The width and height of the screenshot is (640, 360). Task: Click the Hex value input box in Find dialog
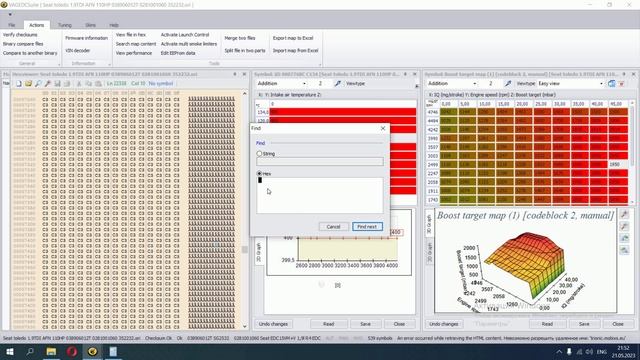tap(320, 195)
